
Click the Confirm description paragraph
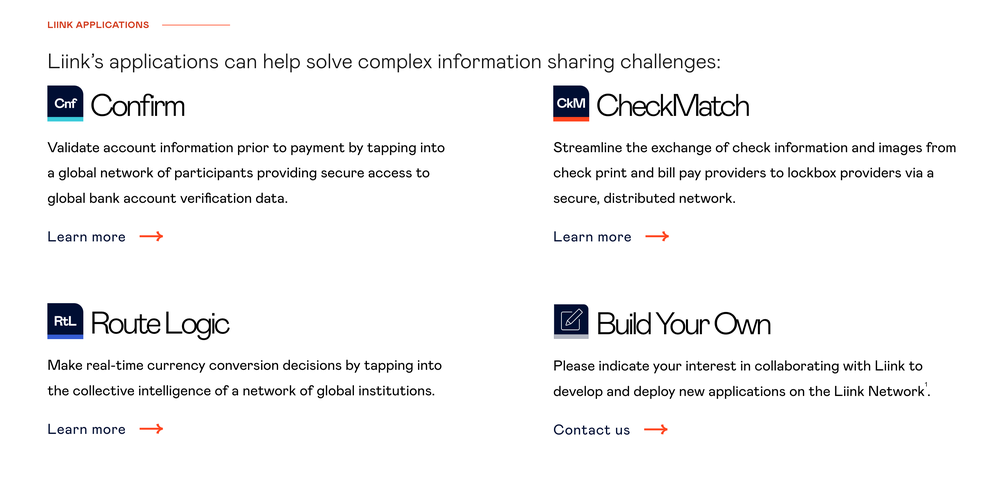coord(246,173)
